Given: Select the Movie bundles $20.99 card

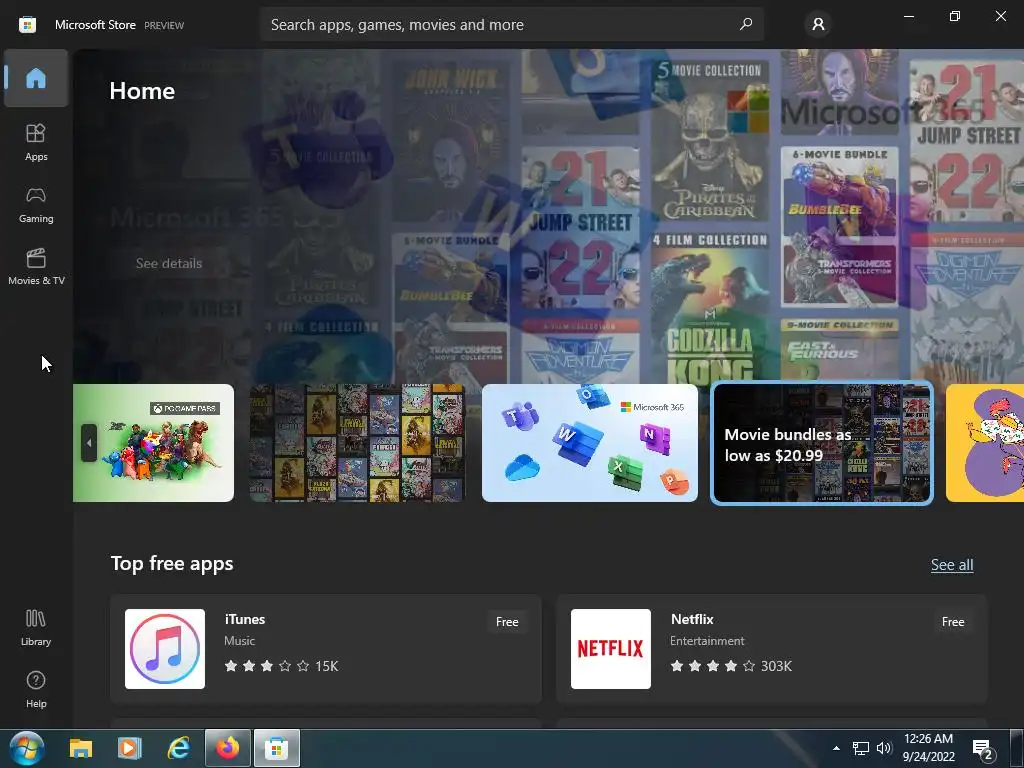Looking at the screenshot, I should pos(822,443).
